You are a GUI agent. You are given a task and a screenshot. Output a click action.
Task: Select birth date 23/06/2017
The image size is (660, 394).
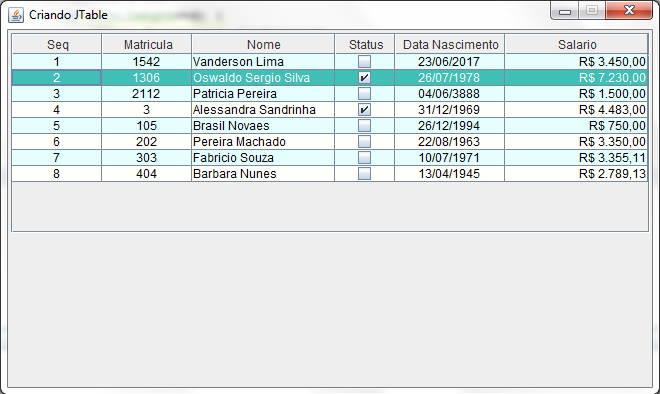(449, 62)
